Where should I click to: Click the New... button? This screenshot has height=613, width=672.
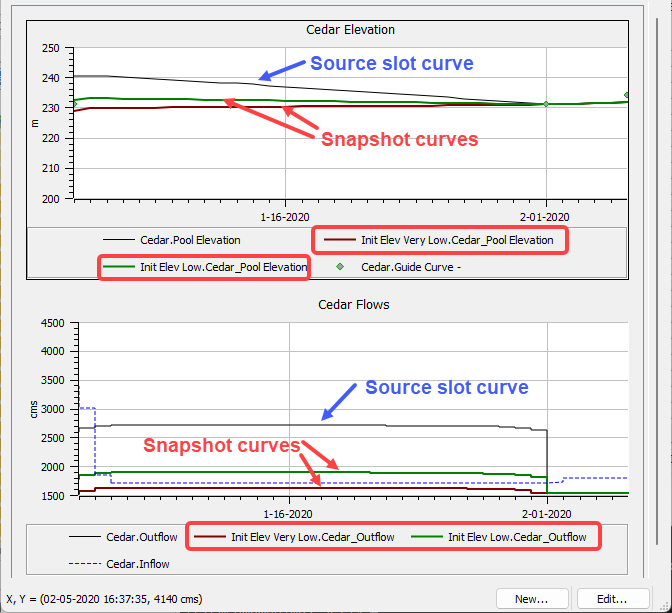click(531, 599)
